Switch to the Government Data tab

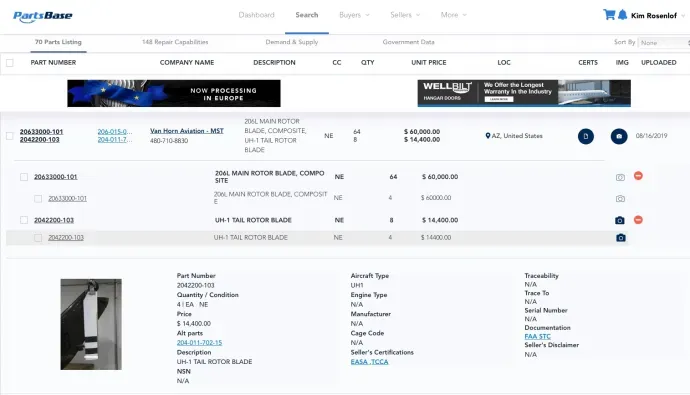click(408, 42)
